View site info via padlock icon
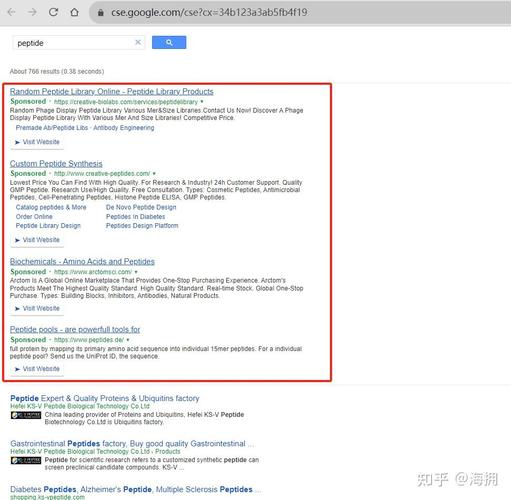The height and width of the screenshot is (500, 511). (x=100, y=13)
